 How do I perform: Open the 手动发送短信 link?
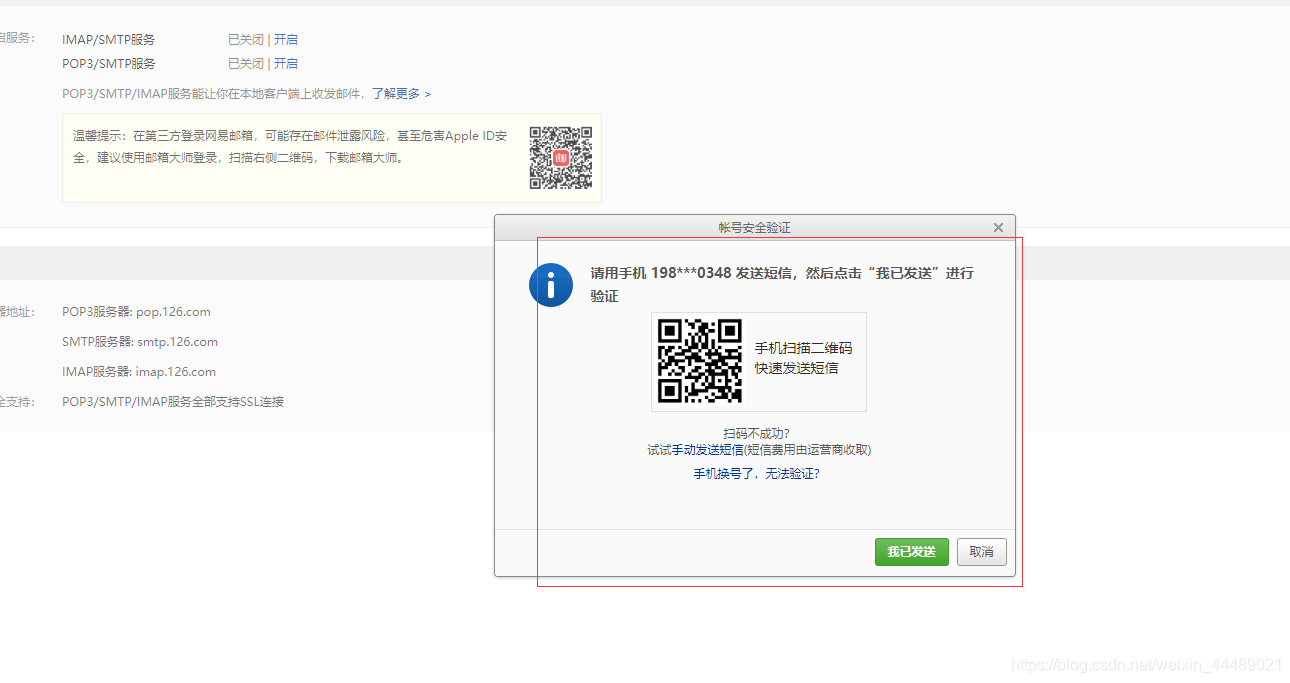pyautogui.click(x=709, y=450)
